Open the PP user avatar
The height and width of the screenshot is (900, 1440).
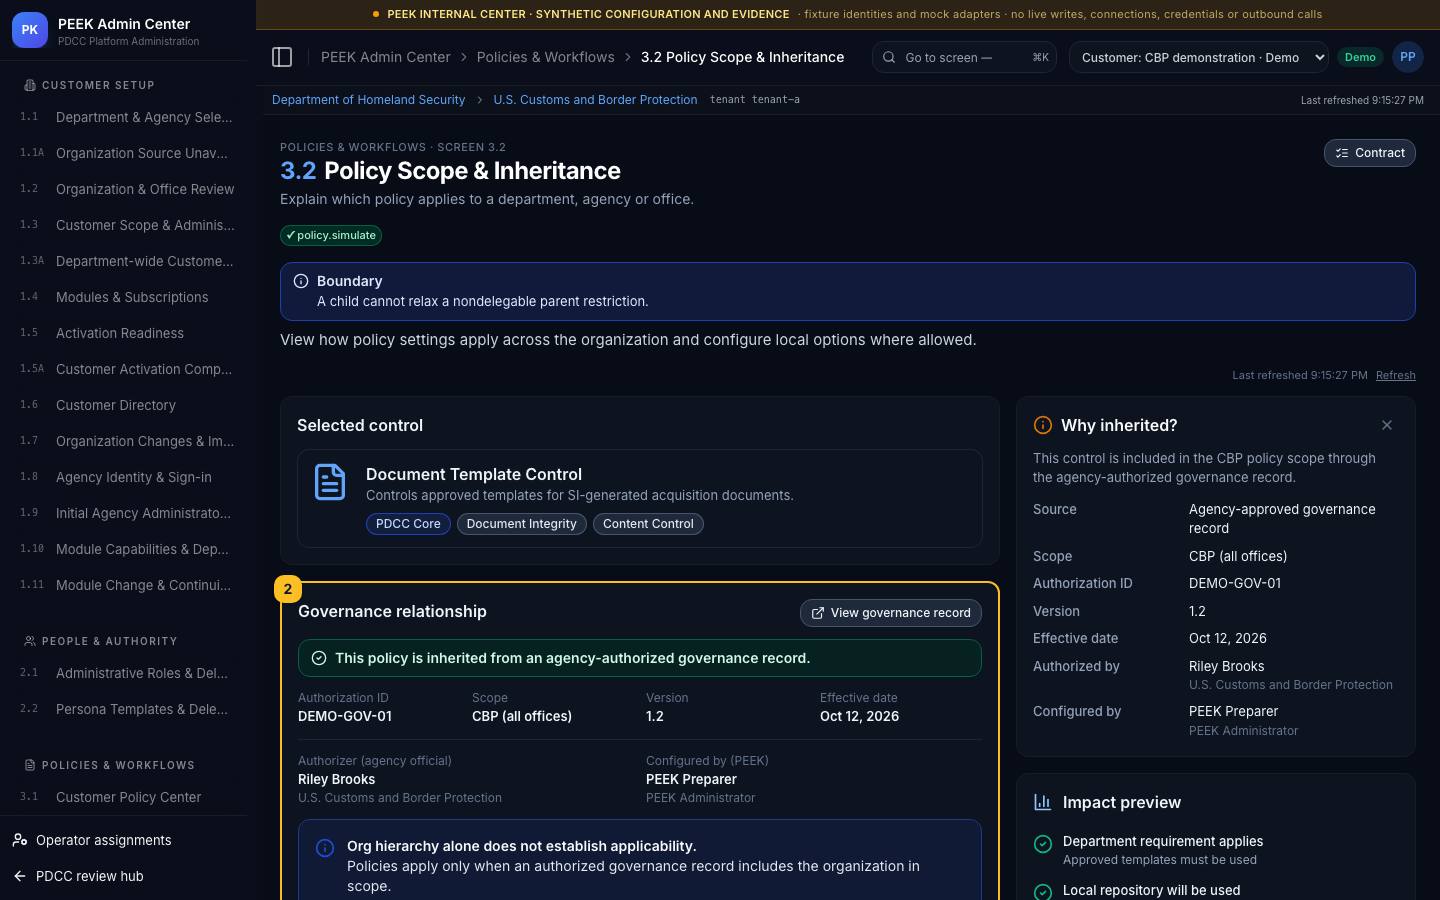click(1407, 57)
